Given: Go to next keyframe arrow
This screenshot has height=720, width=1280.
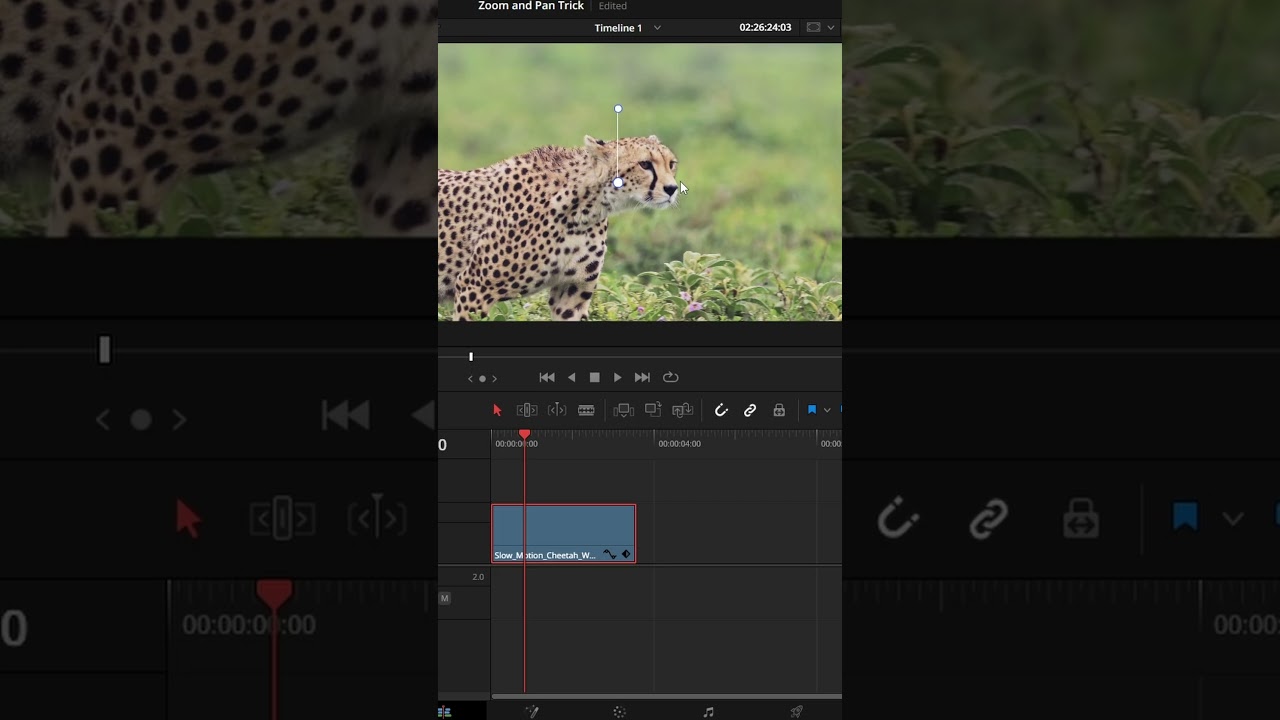Looking at the screenshot, I should [x=494, y=379].
